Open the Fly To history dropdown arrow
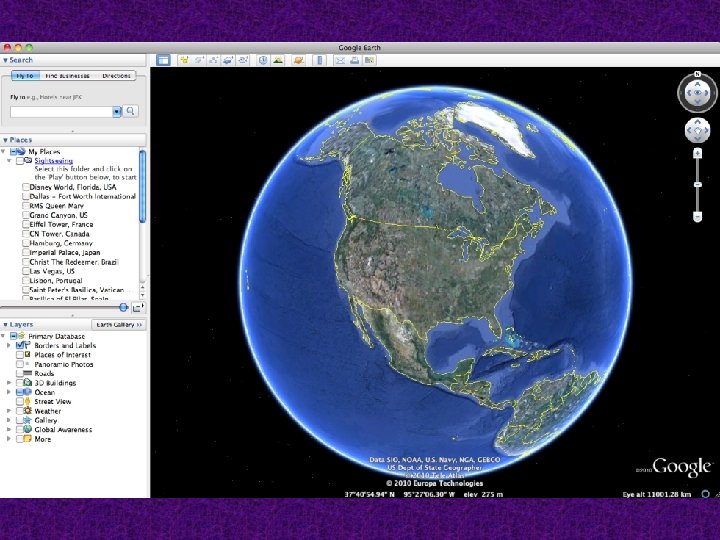 click(117, 112)
